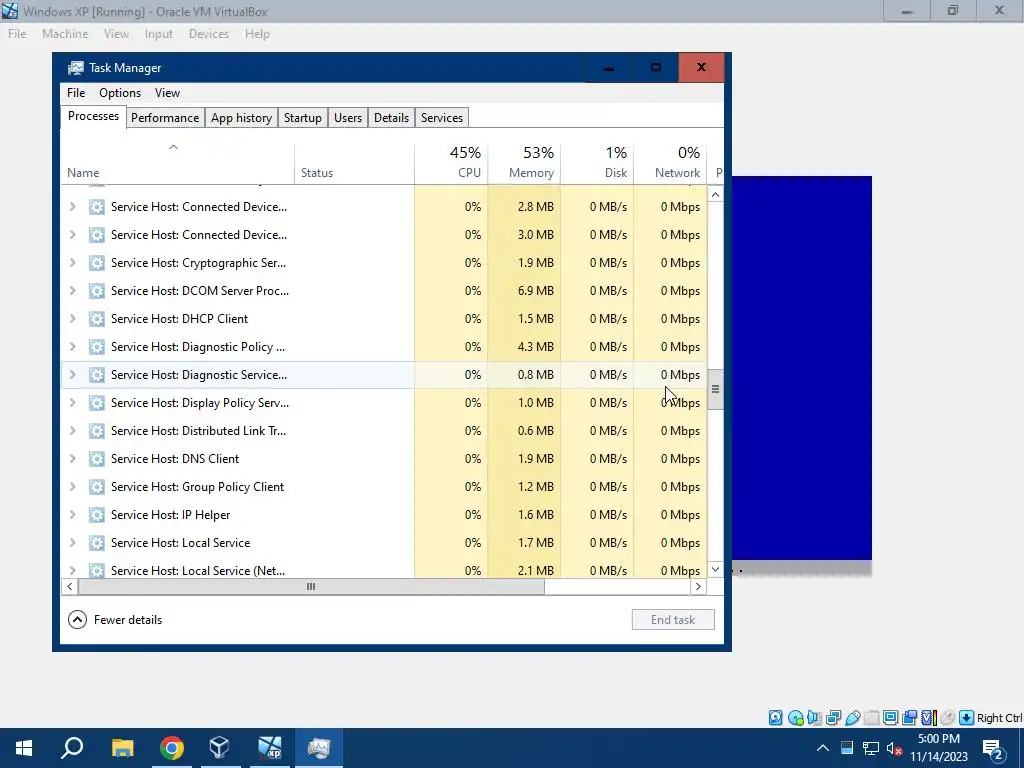Viewport: 1024px width, 768px height.
Task: Expand Service Host: DCOM Server Process
Action: pos(72,291)
